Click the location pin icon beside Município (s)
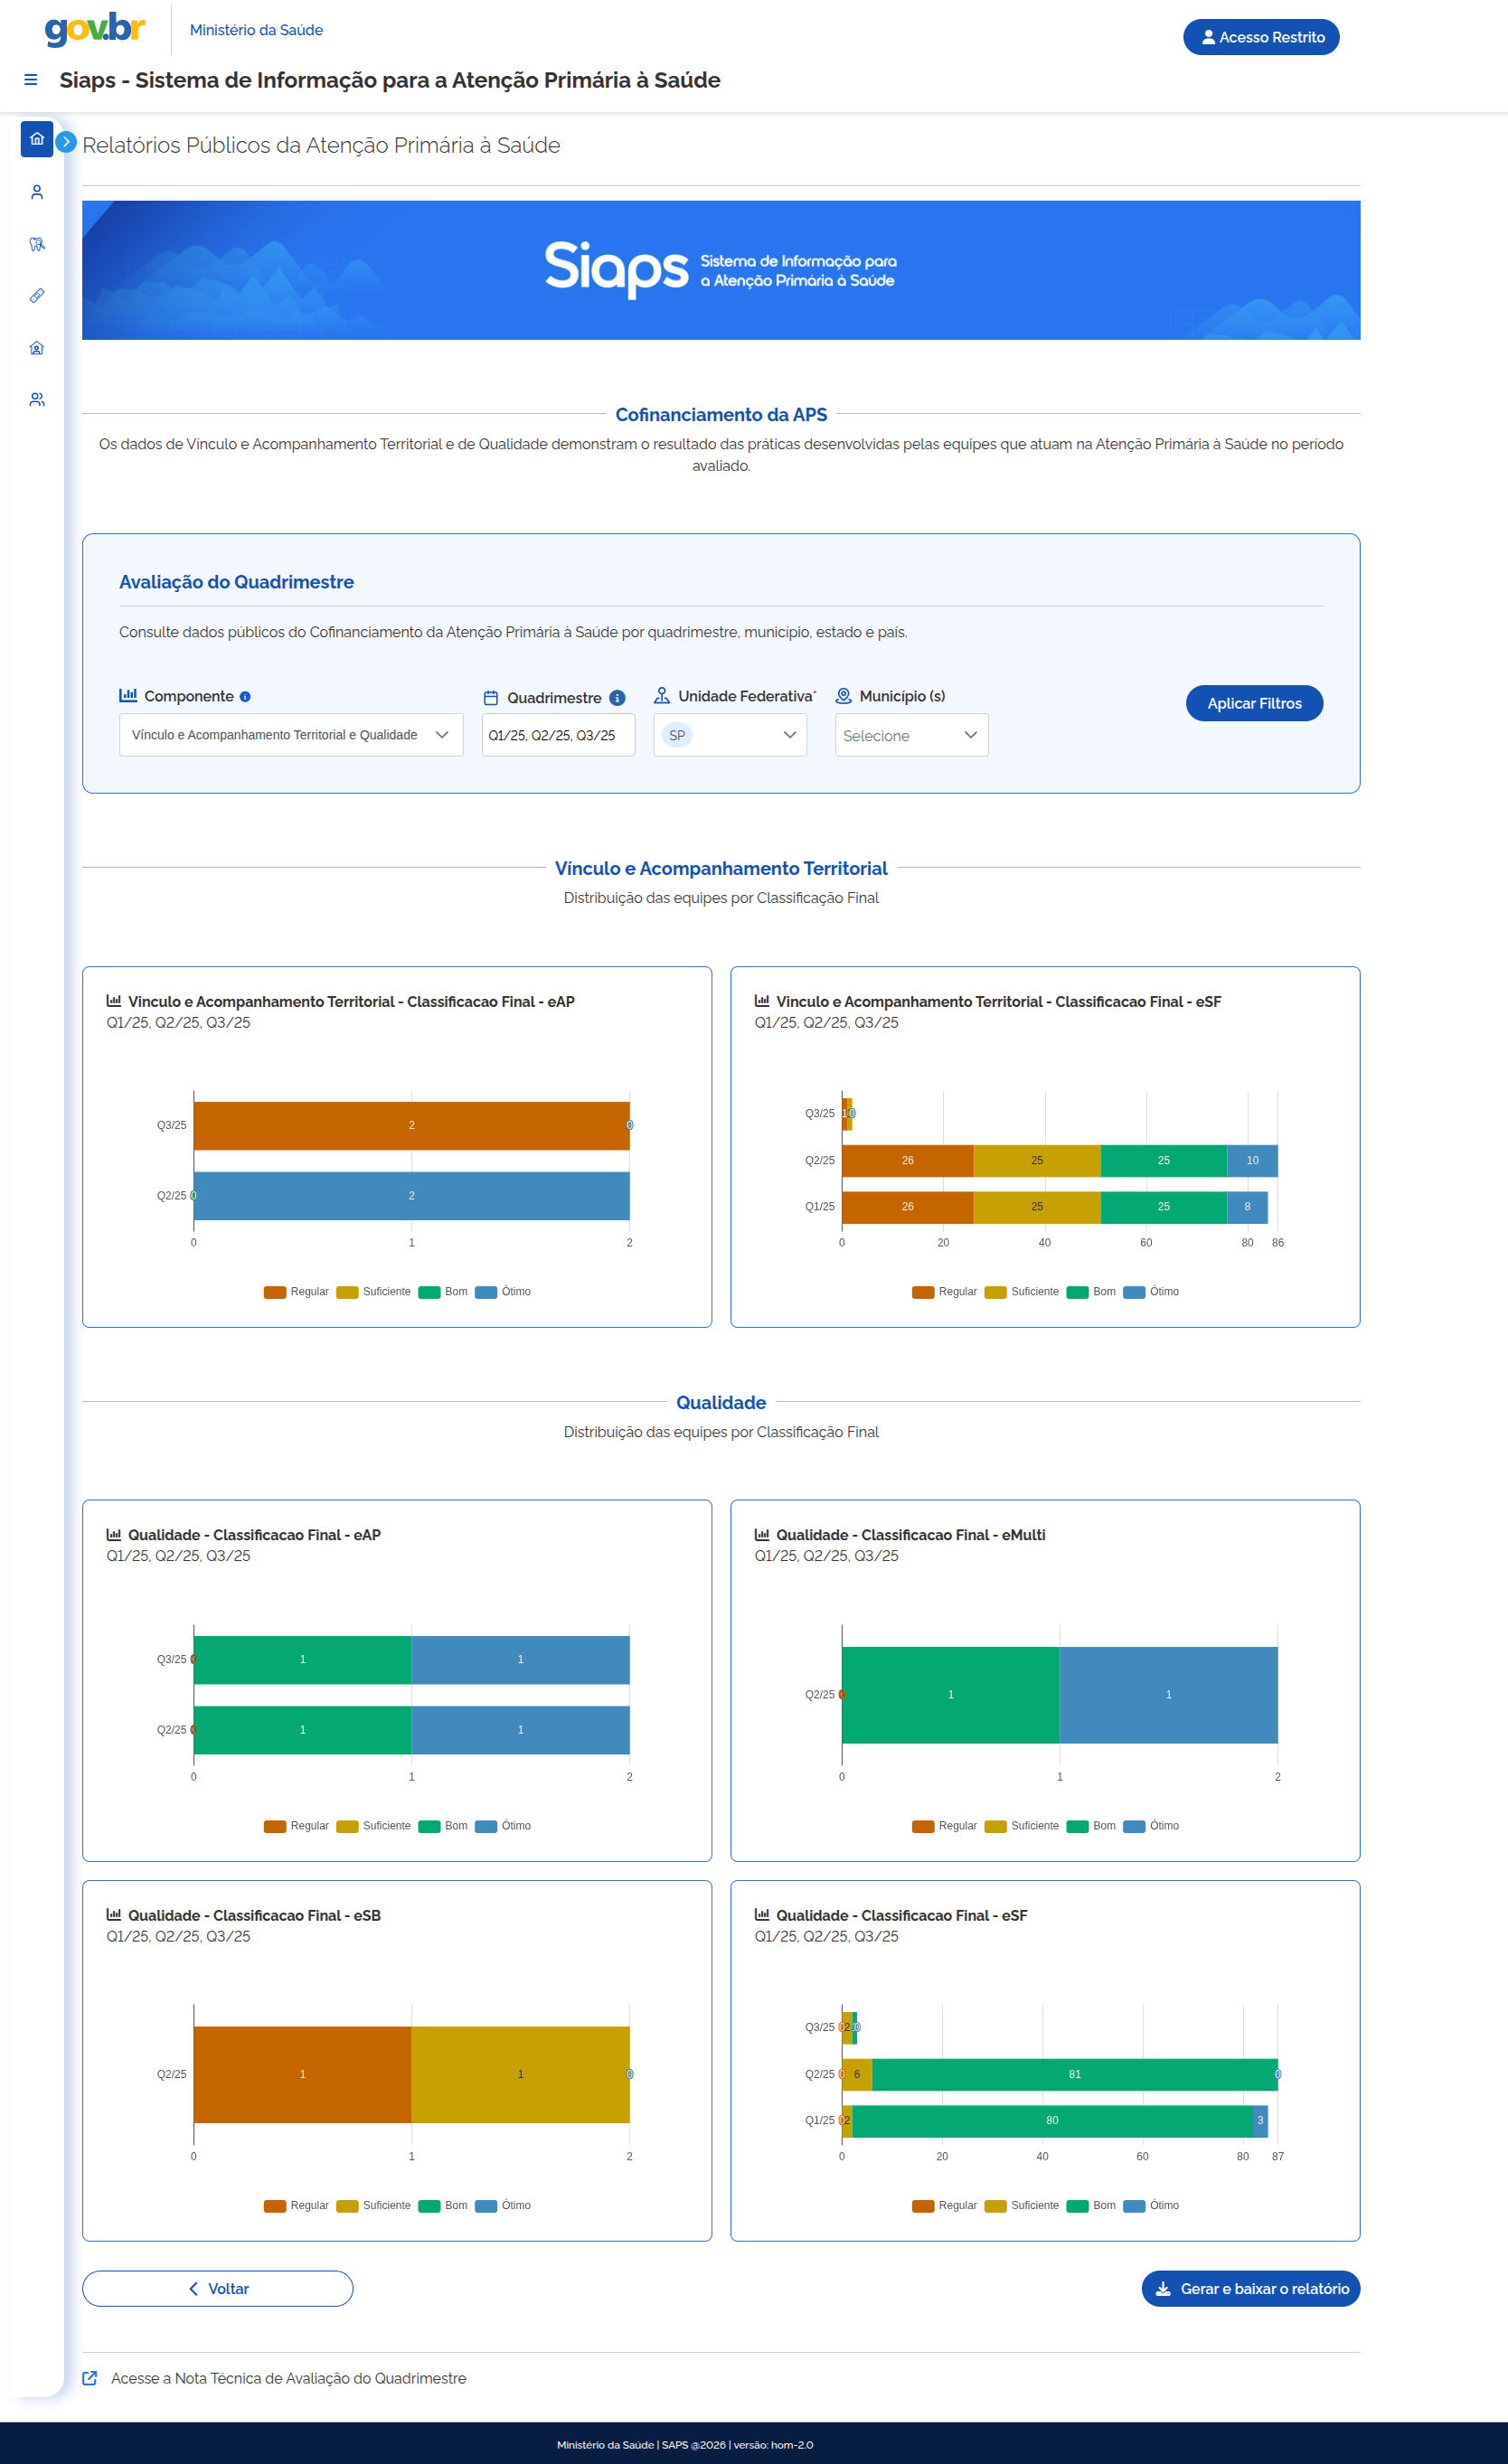The image size is (1508, 2464). 844,695
